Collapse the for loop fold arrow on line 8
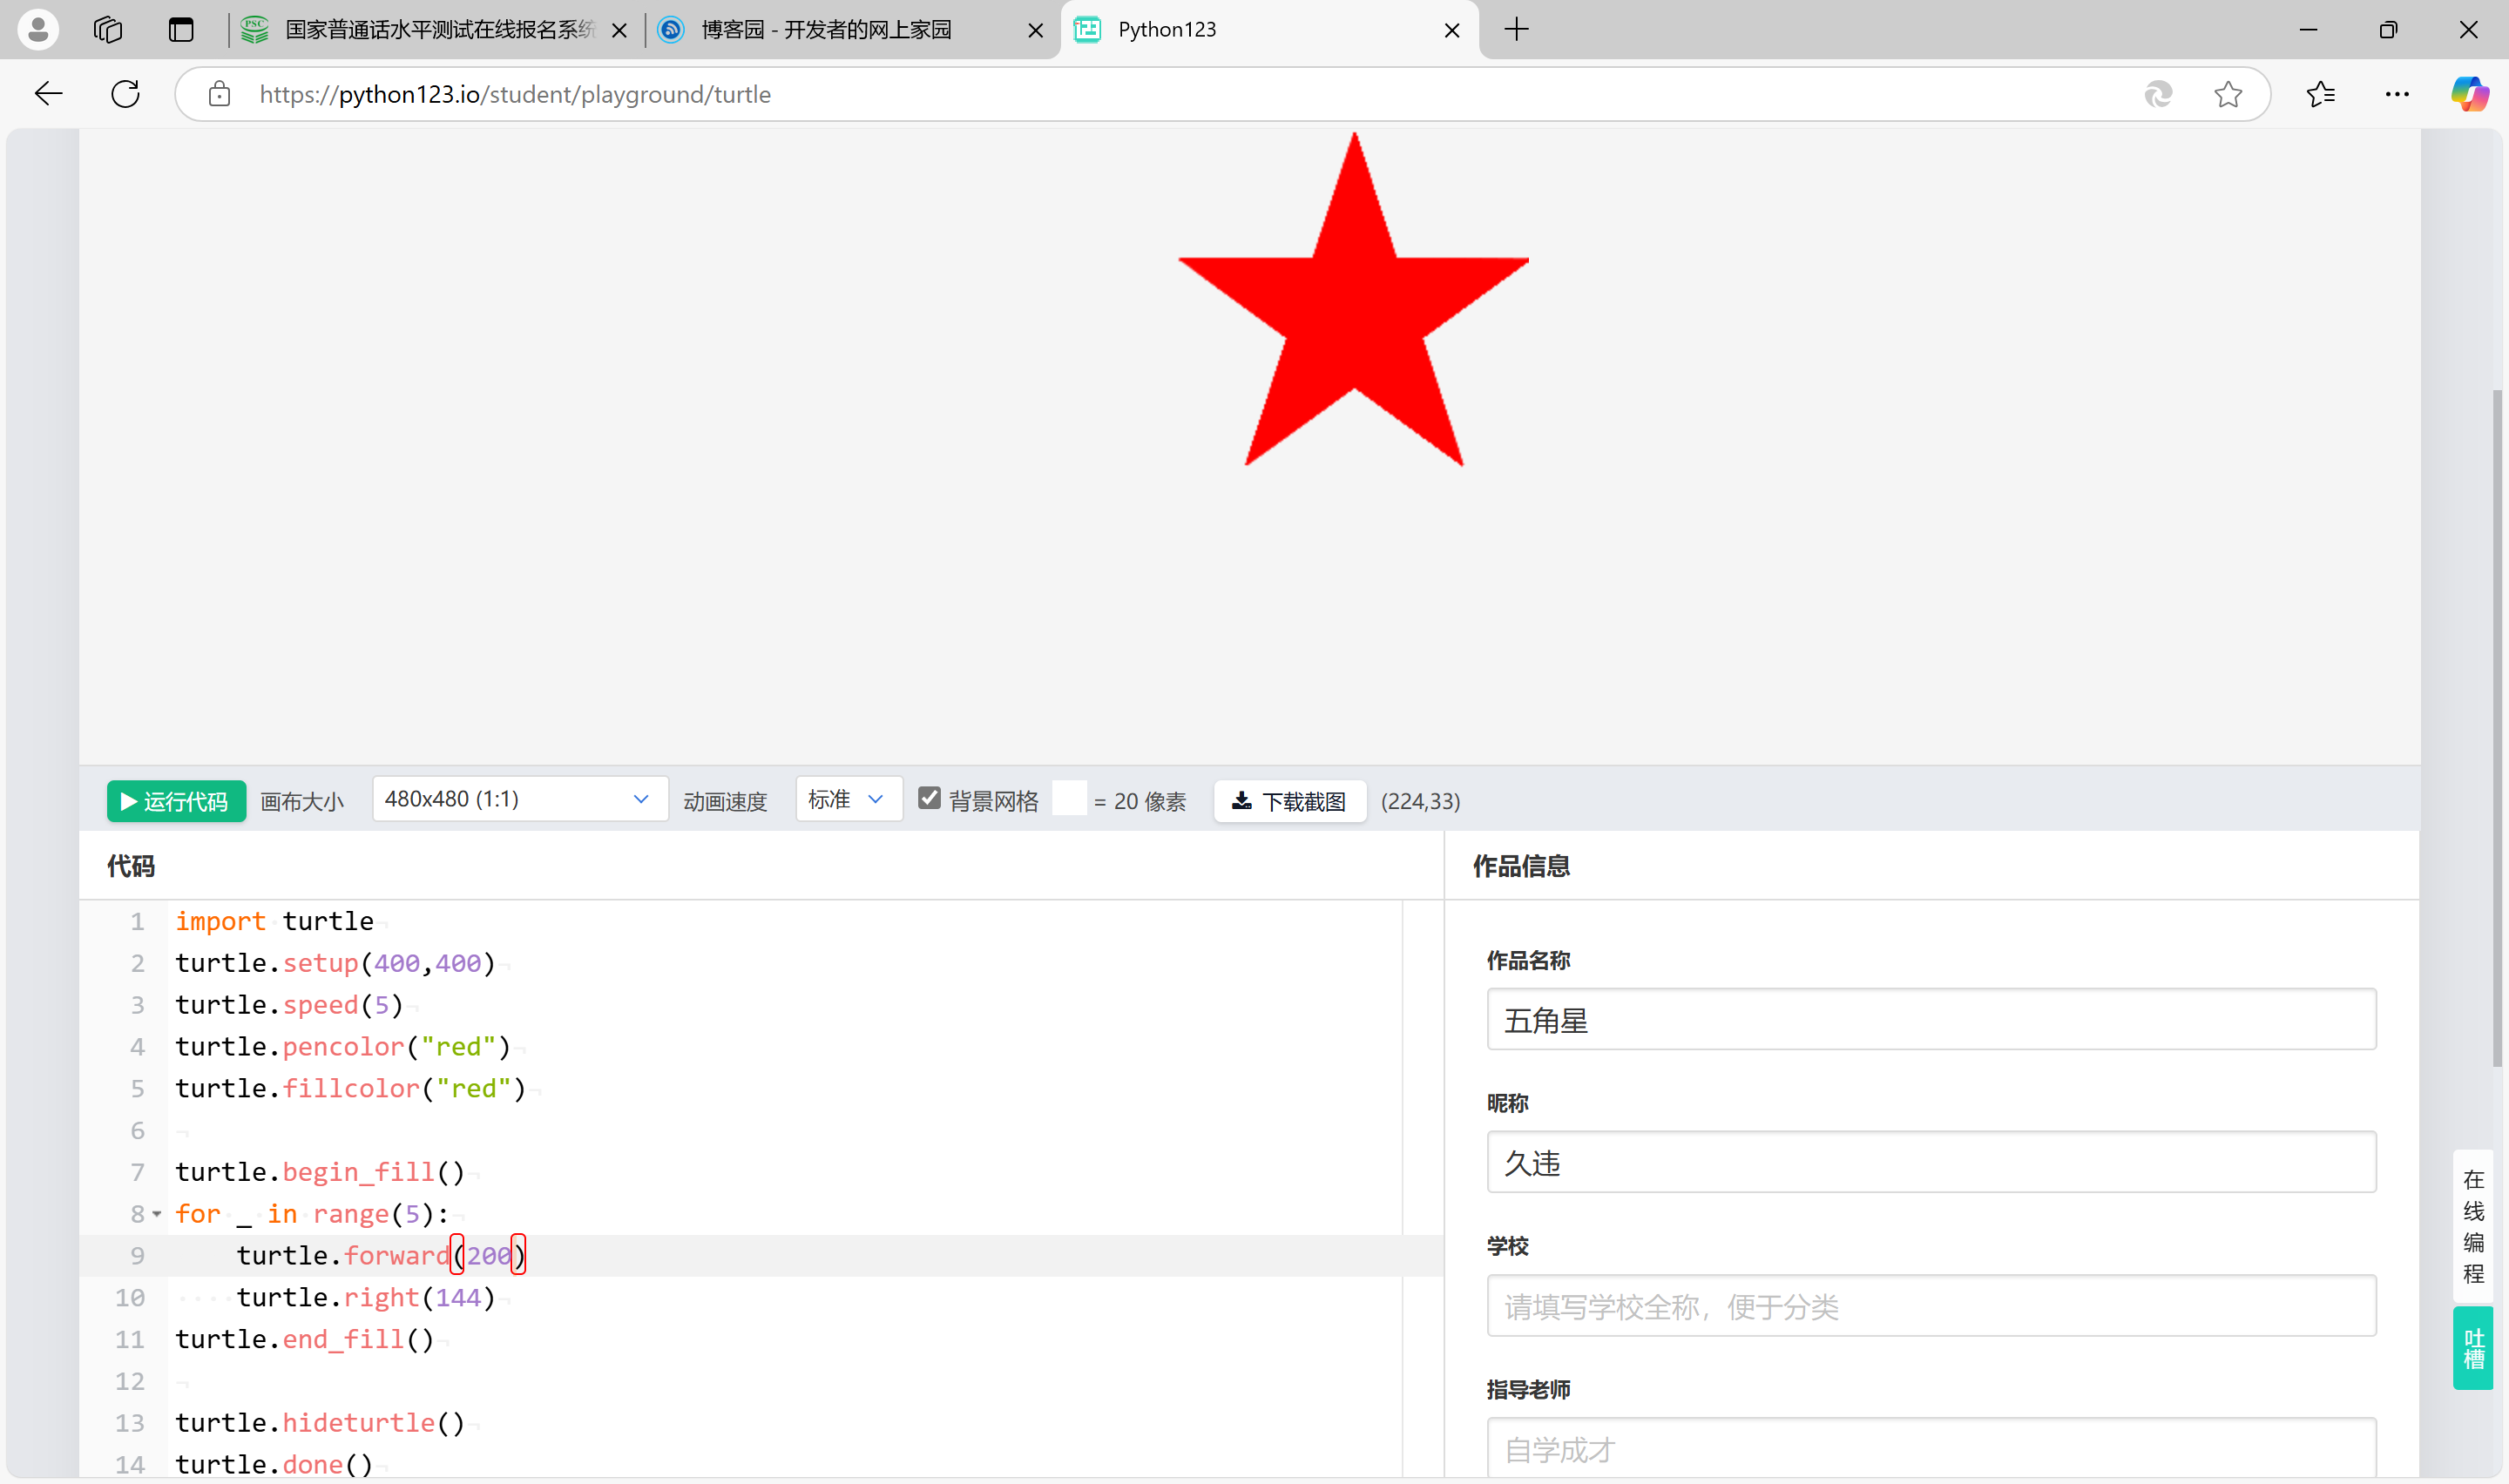Screen dimensions: 2509x1484 click(x=157, y=1214)
